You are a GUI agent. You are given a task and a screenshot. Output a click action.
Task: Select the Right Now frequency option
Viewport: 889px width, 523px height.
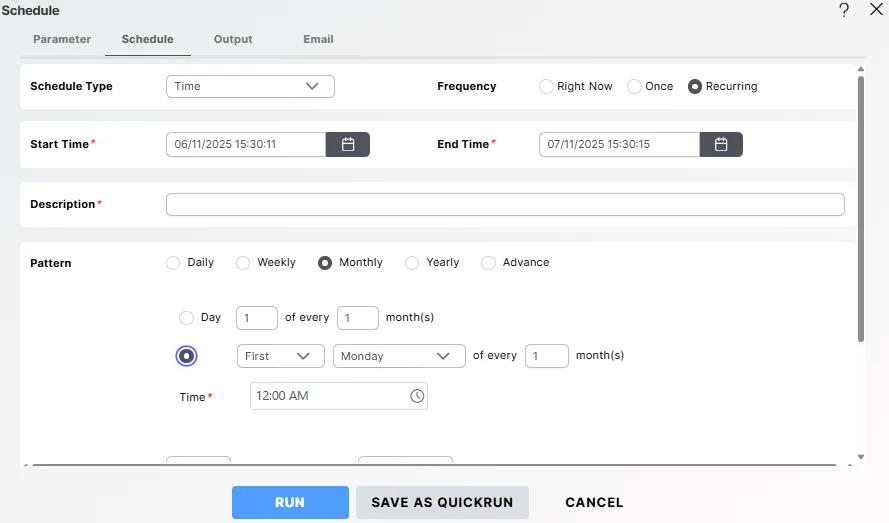tap(546, 87)
